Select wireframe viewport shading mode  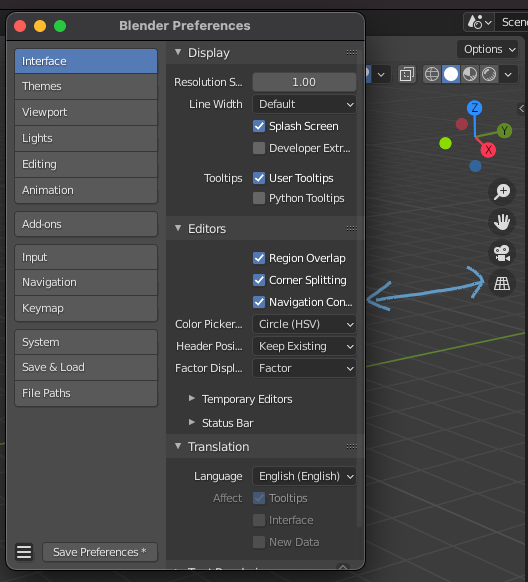pyautogui.click(x=432, y=74)
